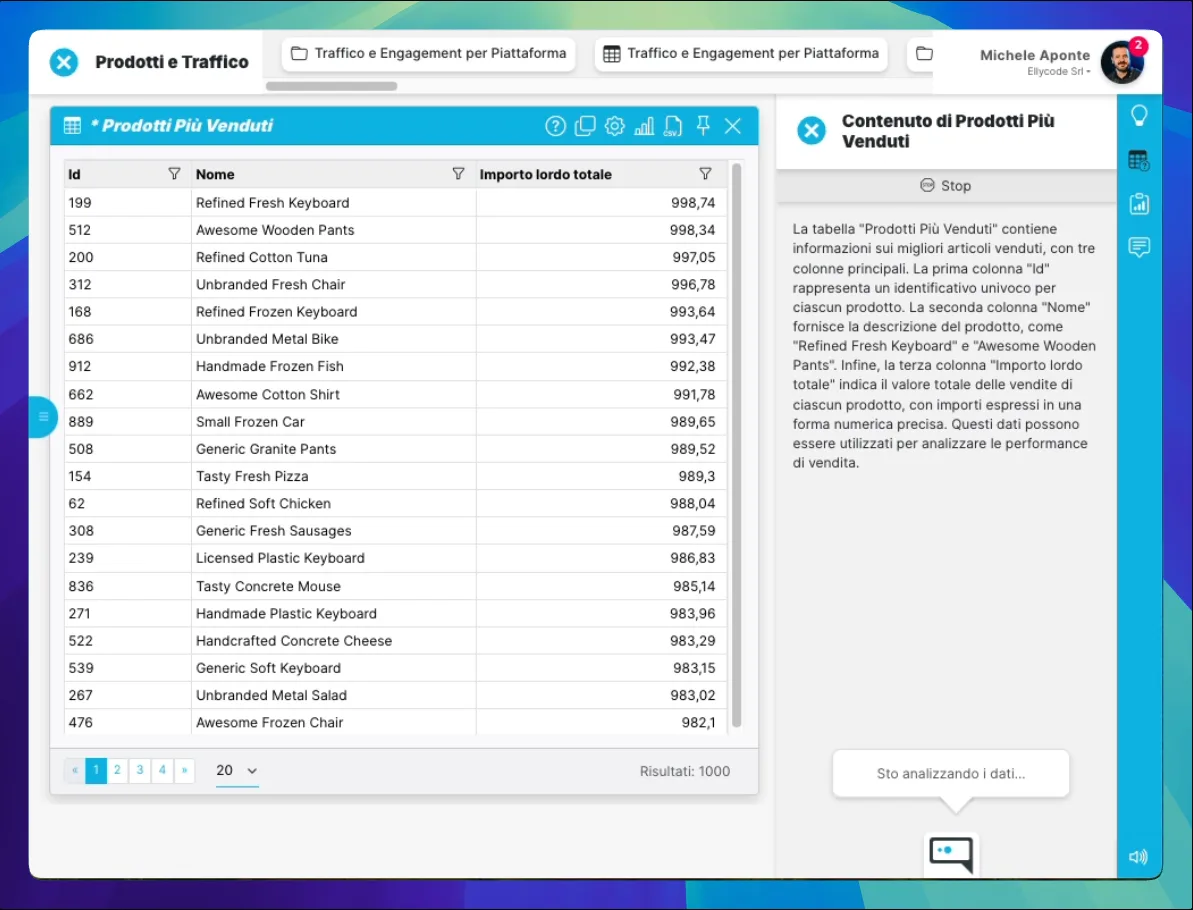Open help for Prodotti Più Venduti table
The height and width of the screenshot is (910, 1193).
555,126
